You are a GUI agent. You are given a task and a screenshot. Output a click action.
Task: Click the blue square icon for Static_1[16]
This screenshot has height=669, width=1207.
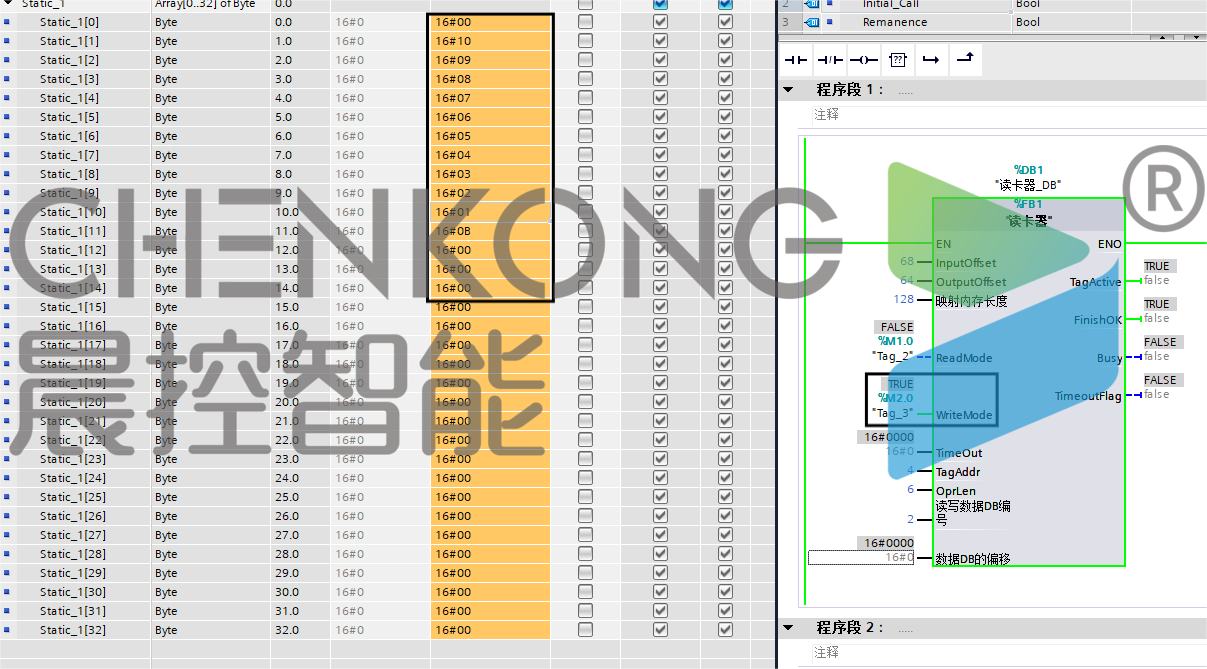(x=7, y=326)
